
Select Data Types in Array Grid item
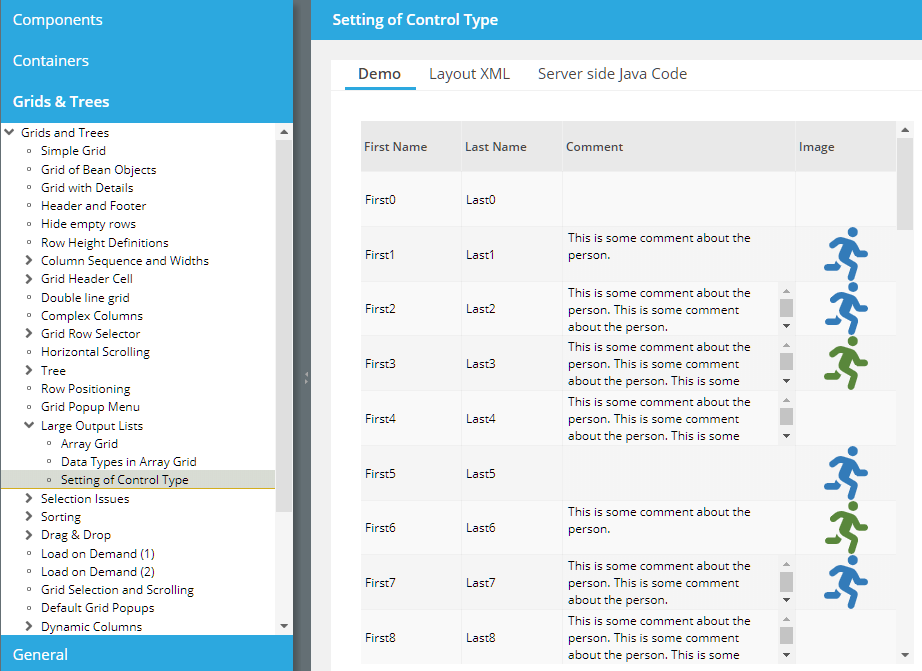pos(128,462)
